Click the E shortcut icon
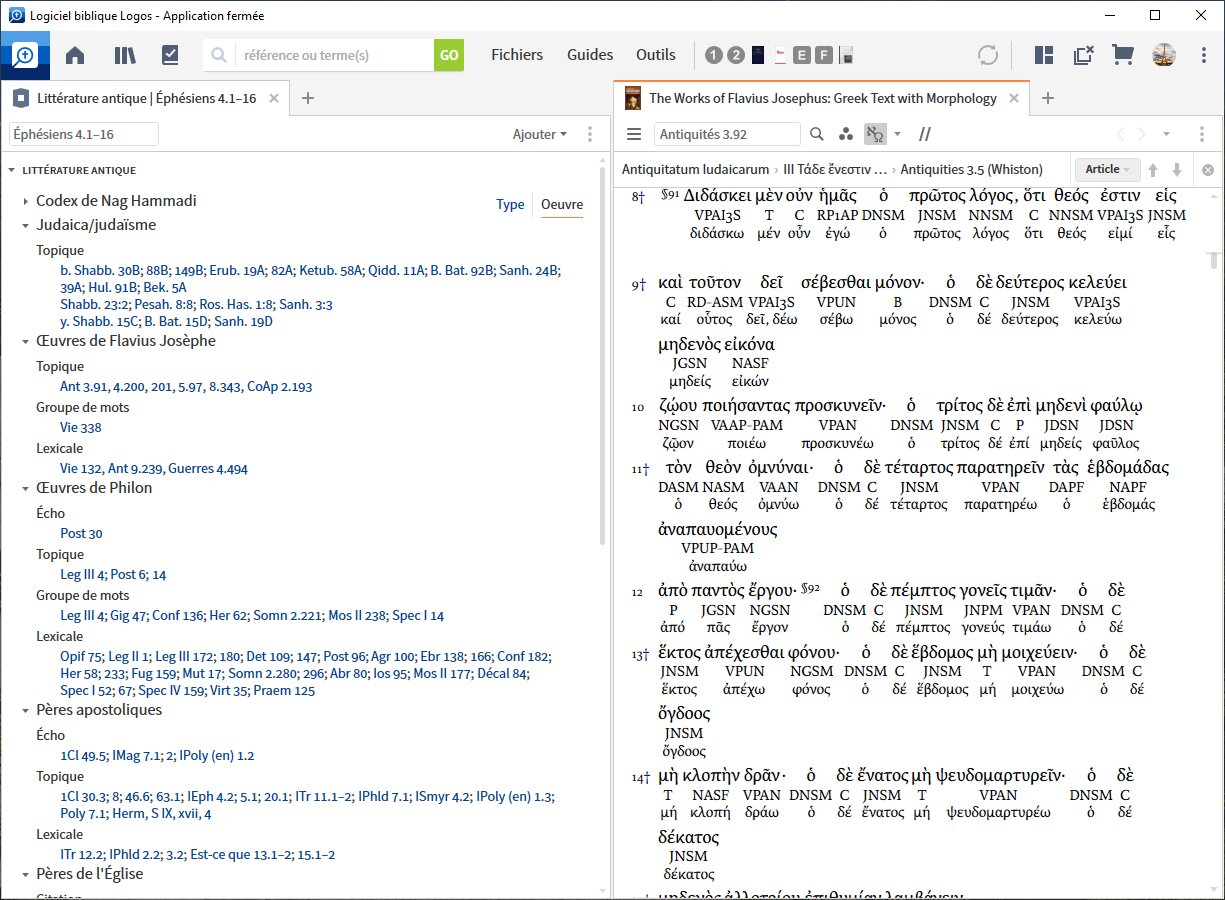The image size is (1225, 900). [x=802, y=55]
